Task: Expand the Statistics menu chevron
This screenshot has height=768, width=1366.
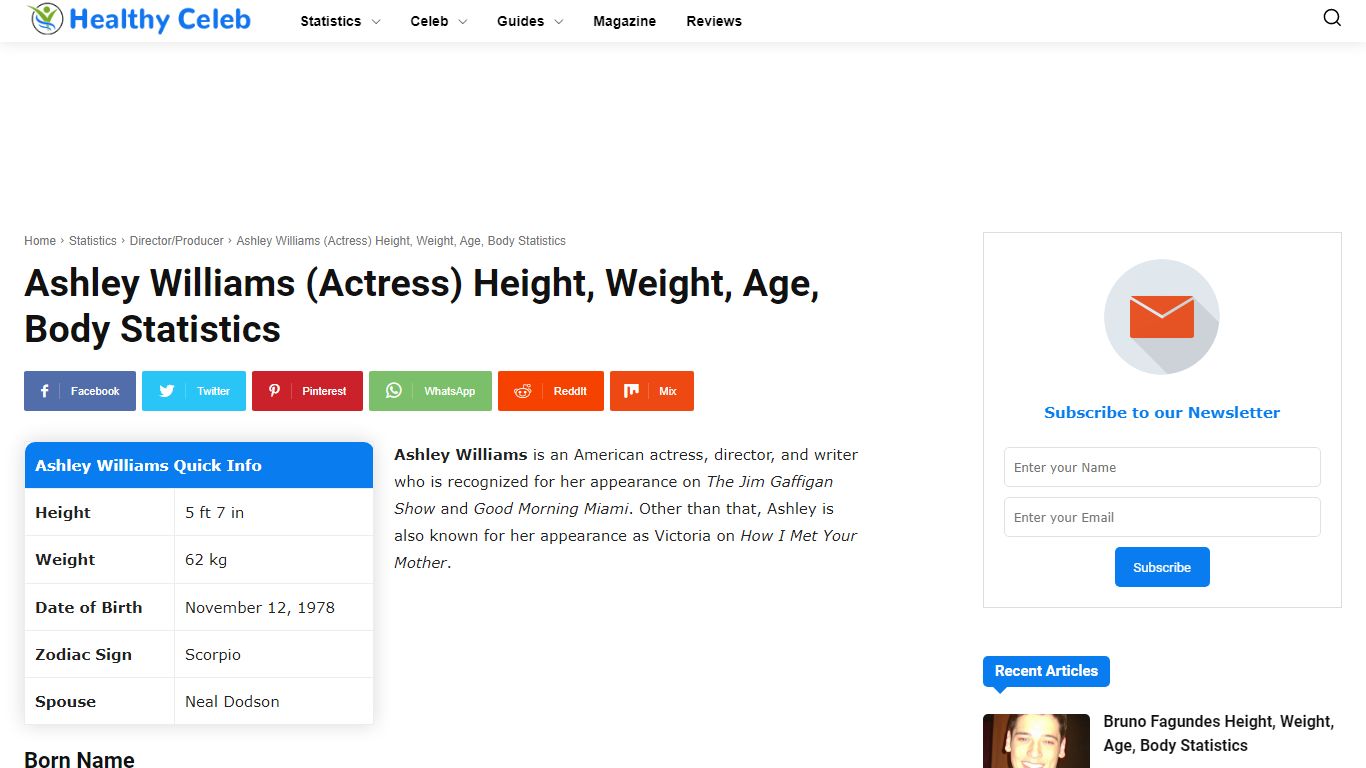Action: (376, 21)
